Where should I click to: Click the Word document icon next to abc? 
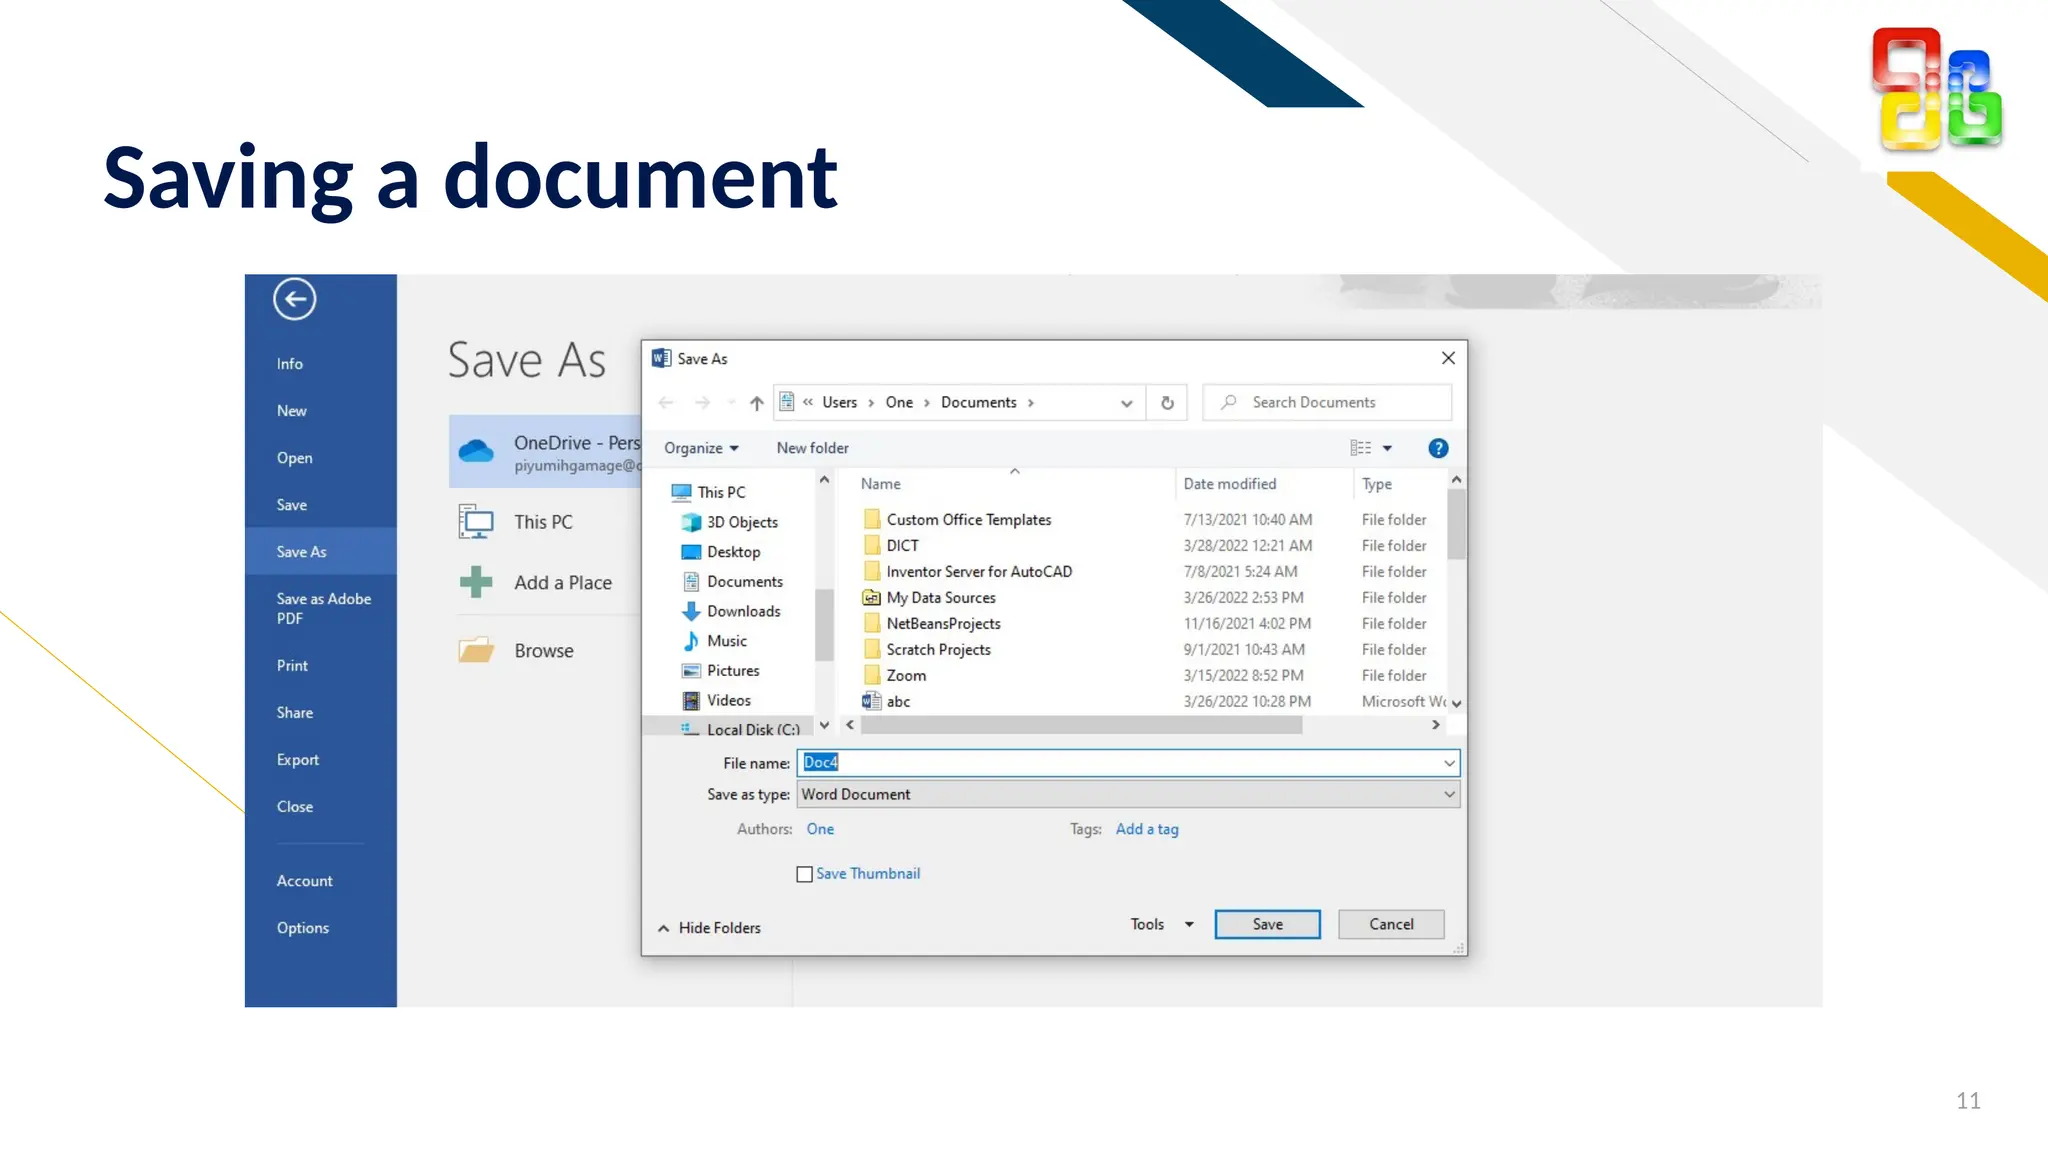(x=872, y=701)
